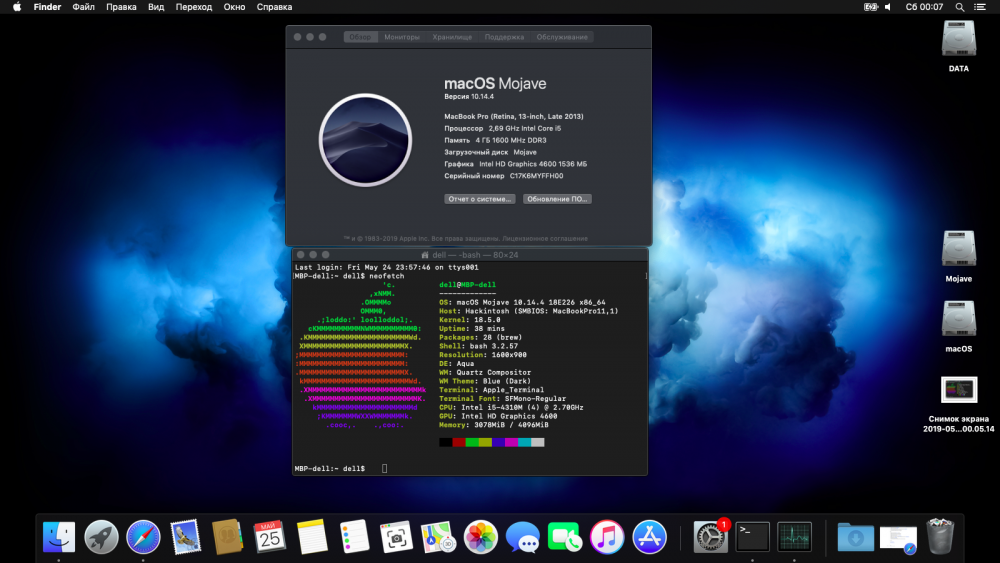This screenshot has width=1000, height=563.
Task: Open Launchpad from the dock
Action: tap(101, 537)
